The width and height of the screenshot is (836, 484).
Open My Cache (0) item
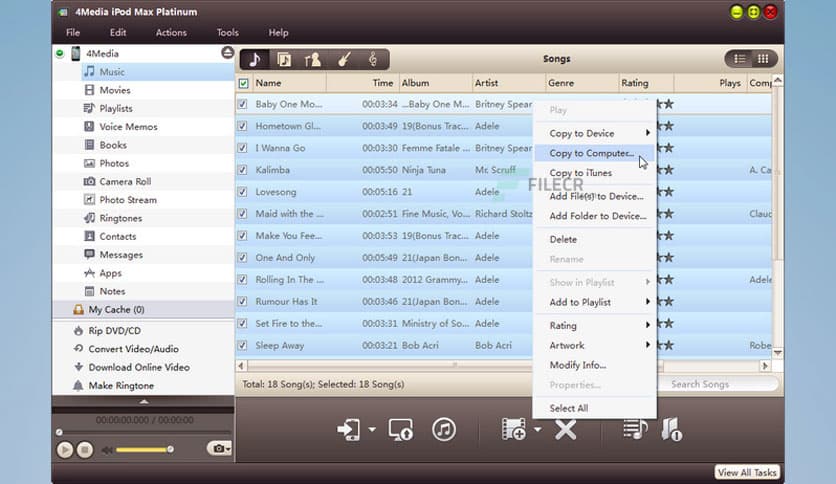pyautogui.click(x=116, y=310)
